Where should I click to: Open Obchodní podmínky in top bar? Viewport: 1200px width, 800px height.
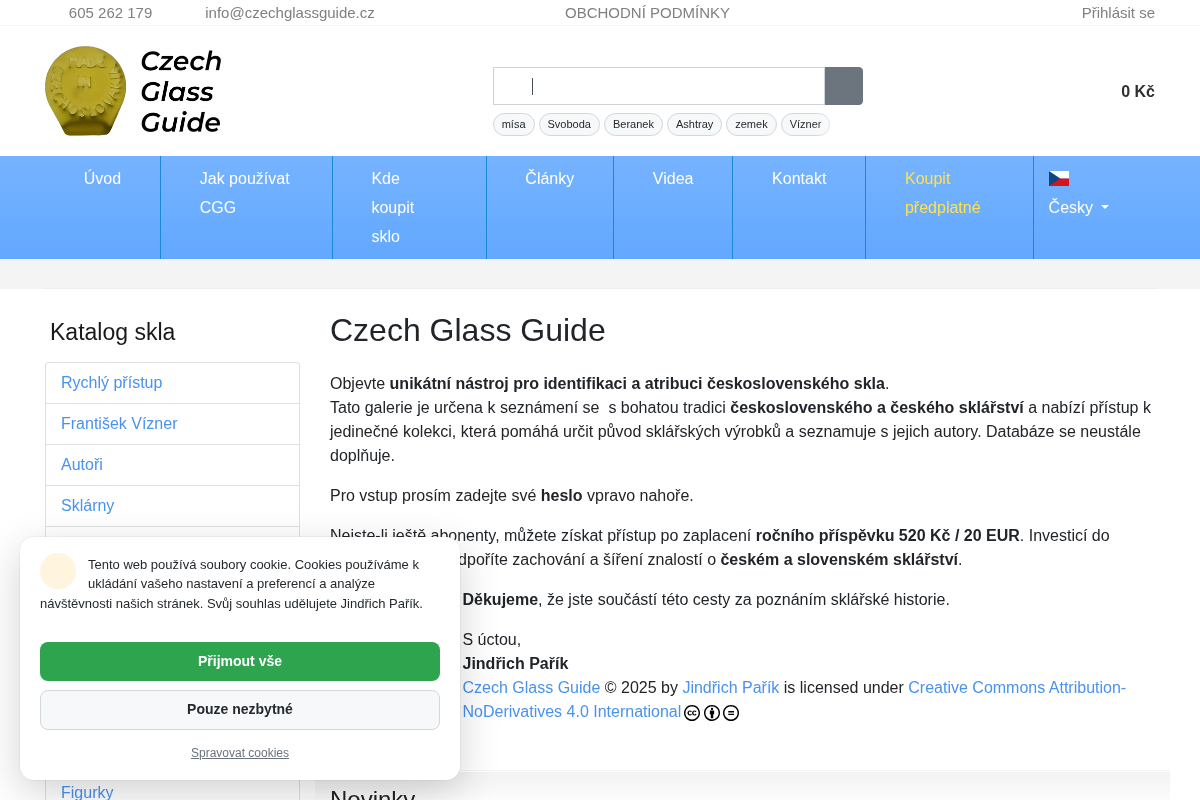647,13
